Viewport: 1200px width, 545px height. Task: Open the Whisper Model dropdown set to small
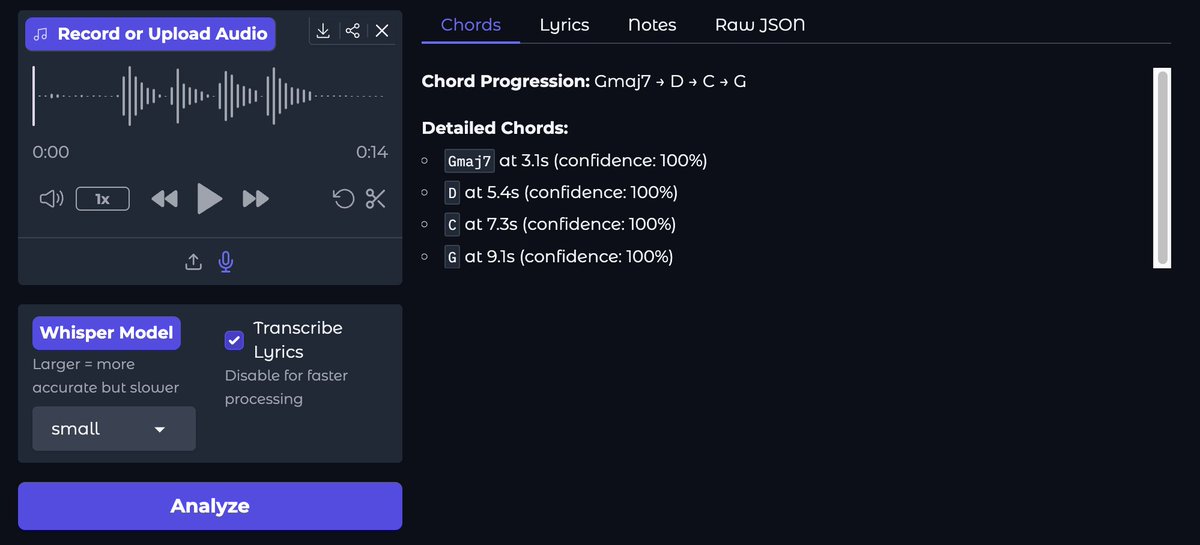tap(114, 429)
